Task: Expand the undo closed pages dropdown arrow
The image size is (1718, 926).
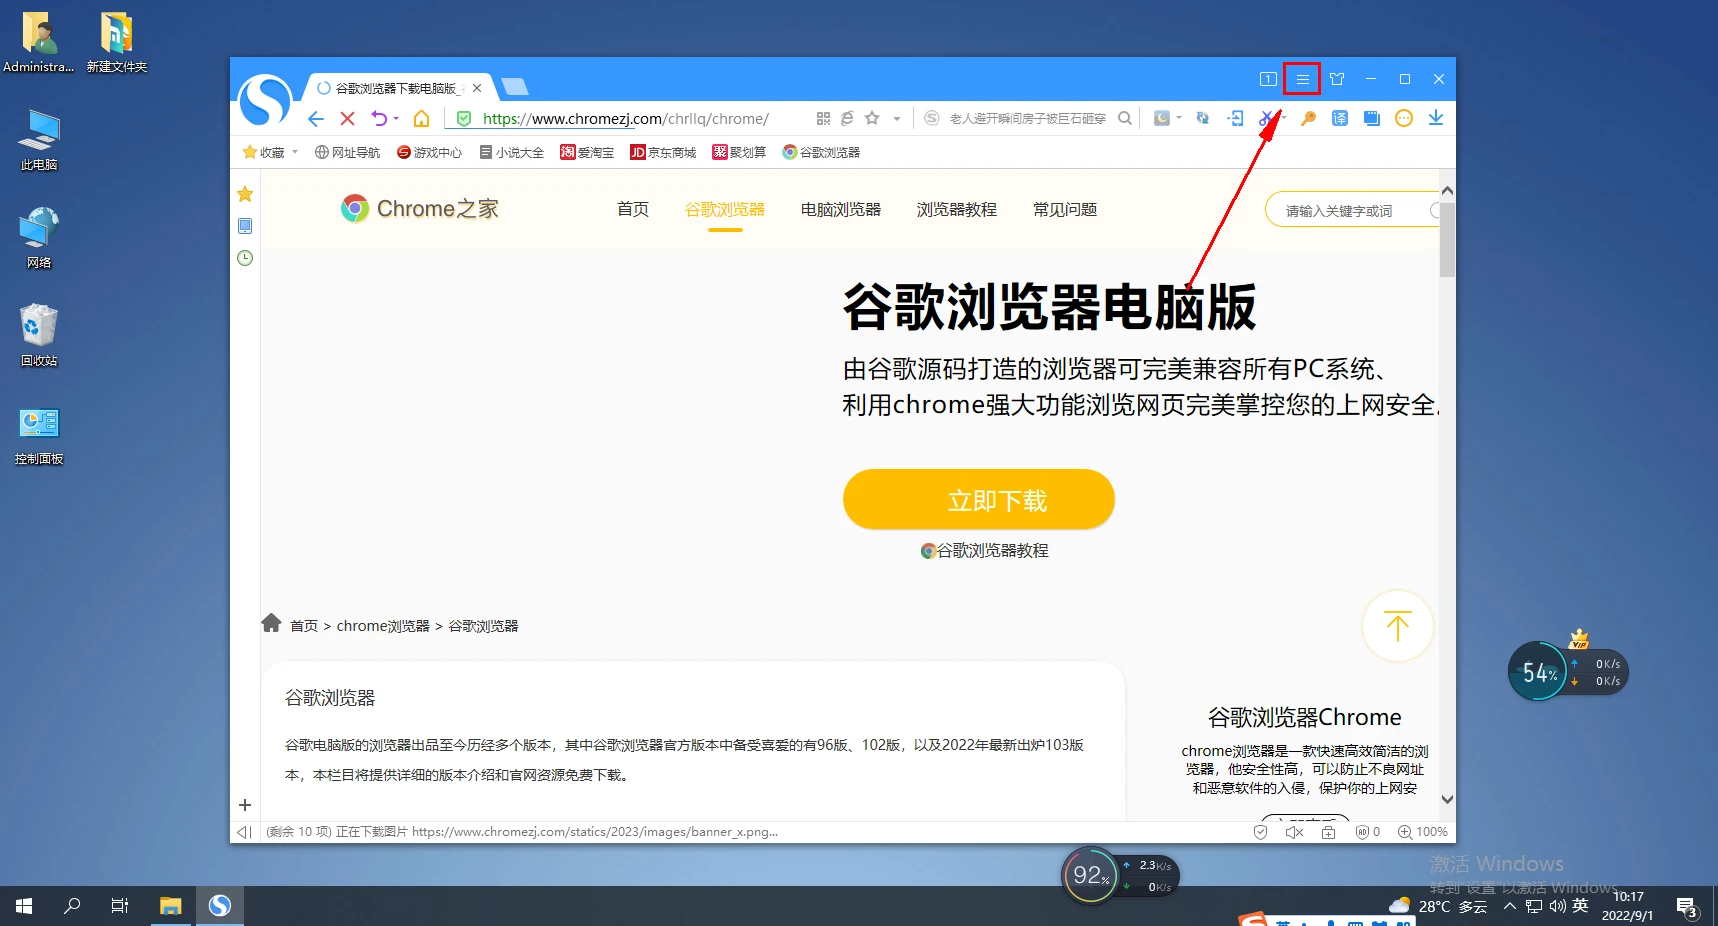Action: point(396,119)
